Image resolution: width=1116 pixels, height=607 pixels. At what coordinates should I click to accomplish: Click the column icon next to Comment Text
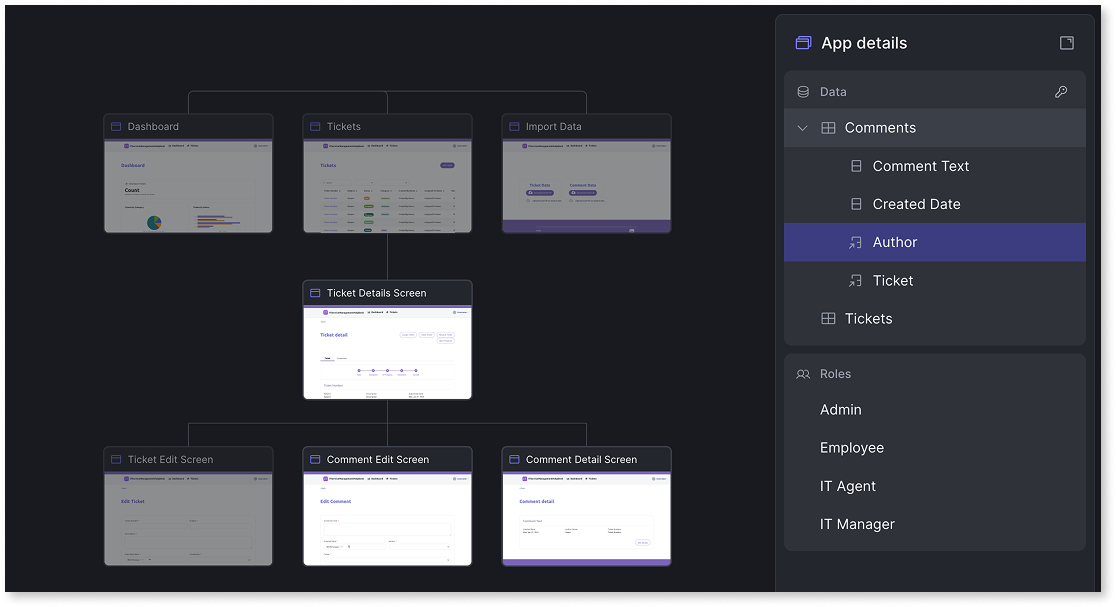pyautogui.click(x=856, y=167)
